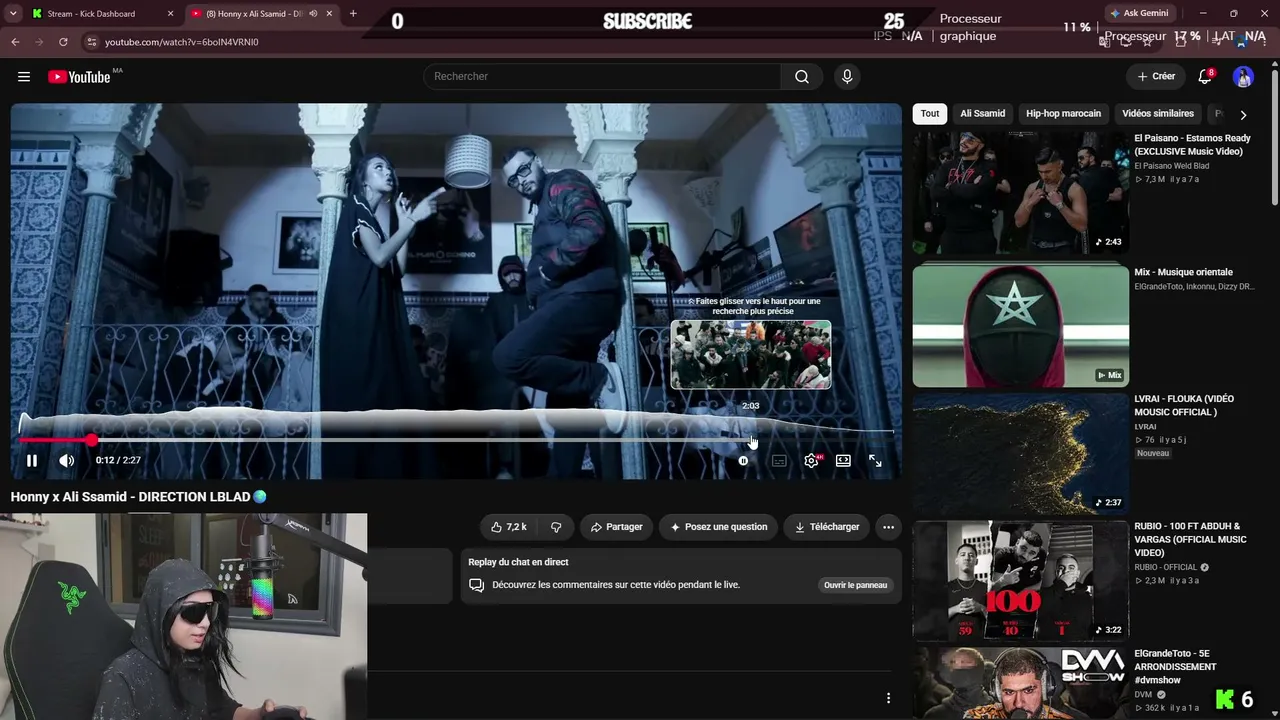Toggle autoplay in the player

[x=743, y=461]
